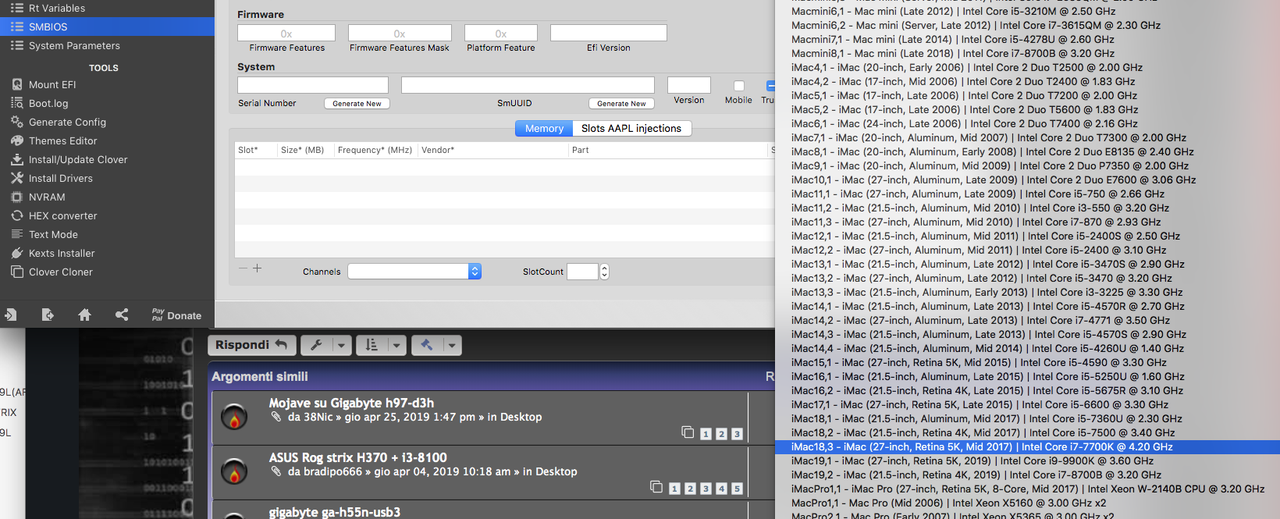
Task: Go to page 5 of ASUS Rog strix topic
Action: click(737, 488)
